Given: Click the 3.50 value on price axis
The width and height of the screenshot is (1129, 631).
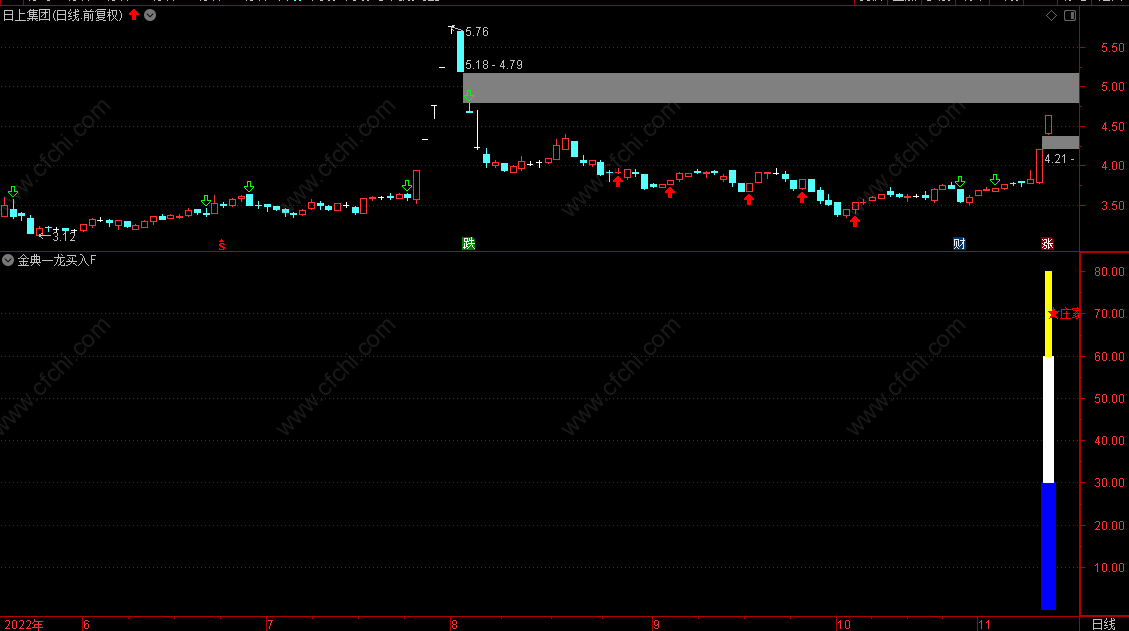Looking at the screenshot, I should click(x=1112, y=206).
